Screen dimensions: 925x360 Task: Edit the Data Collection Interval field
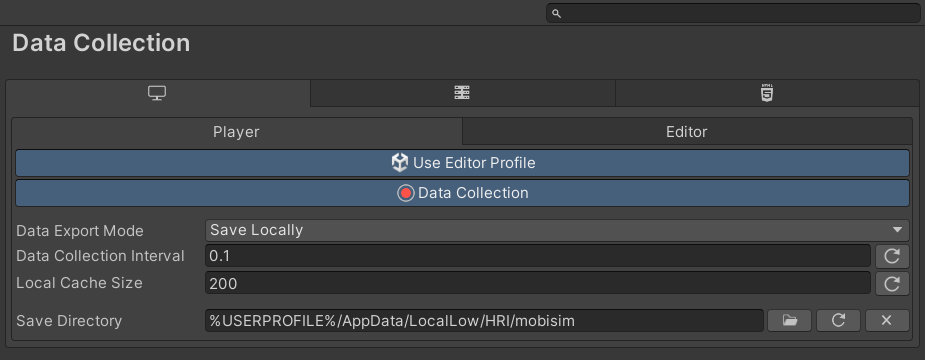click(537, 256)
